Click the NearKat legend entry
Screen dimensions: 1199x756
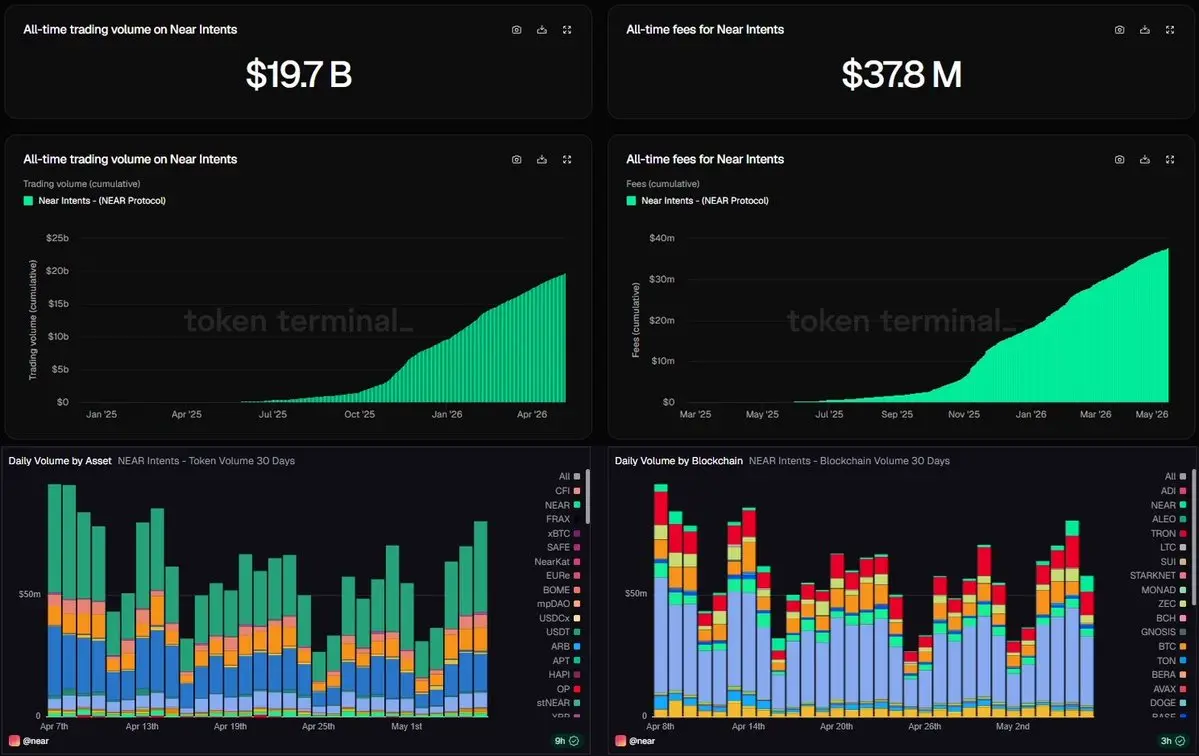click(557, 562)
